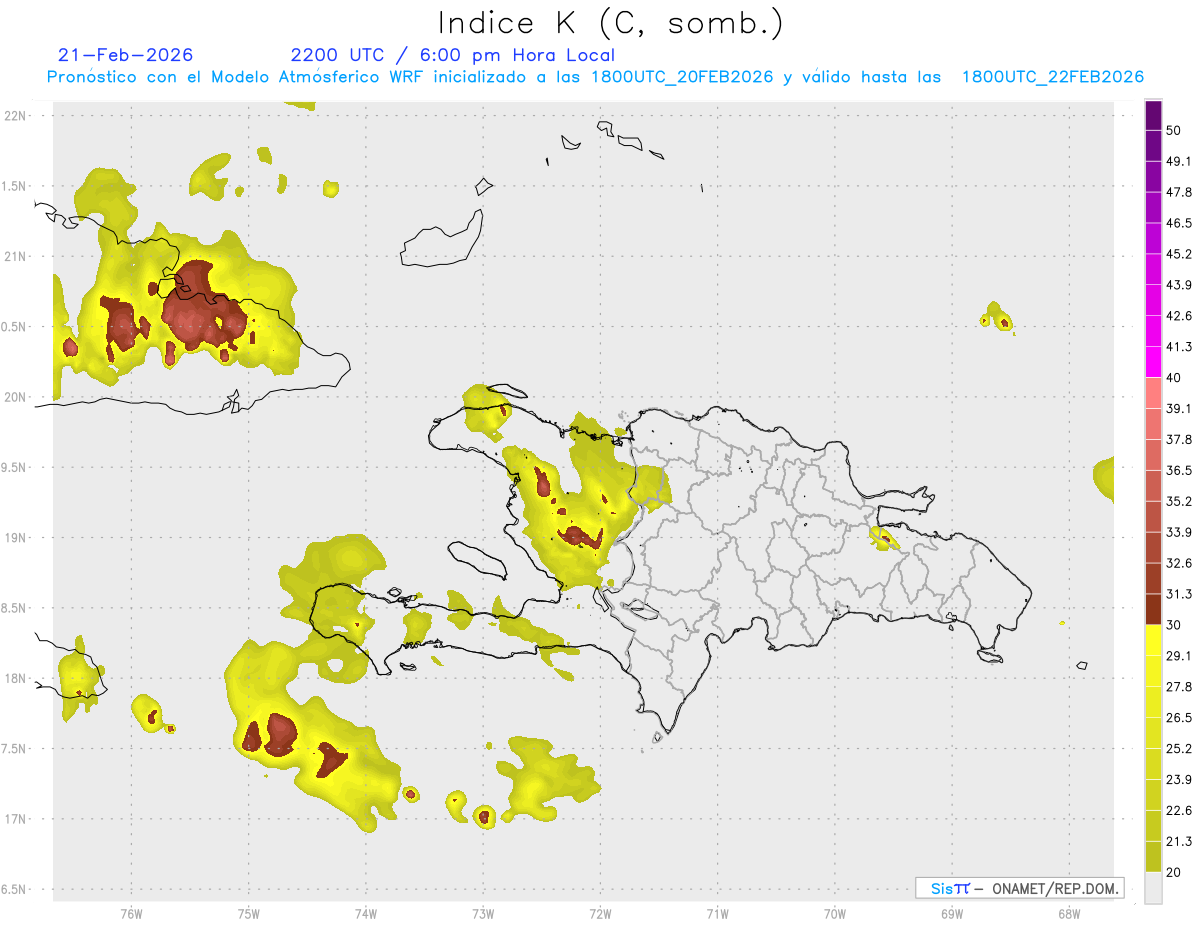This screenshot has height=927, width=1200.
Task: Click the salmon band between 39.1 and 40
Action: point(1153,394)
